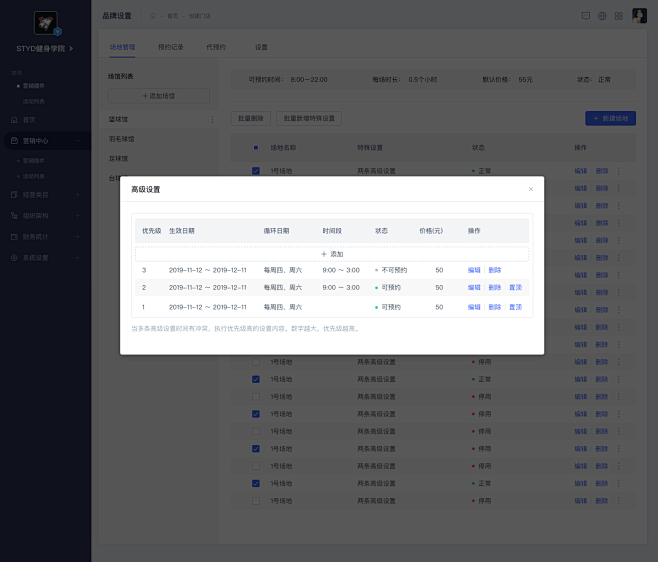Open the grid apps icon in header
The height and width of the screenshot is (562, 658).
tap(619, 16)
